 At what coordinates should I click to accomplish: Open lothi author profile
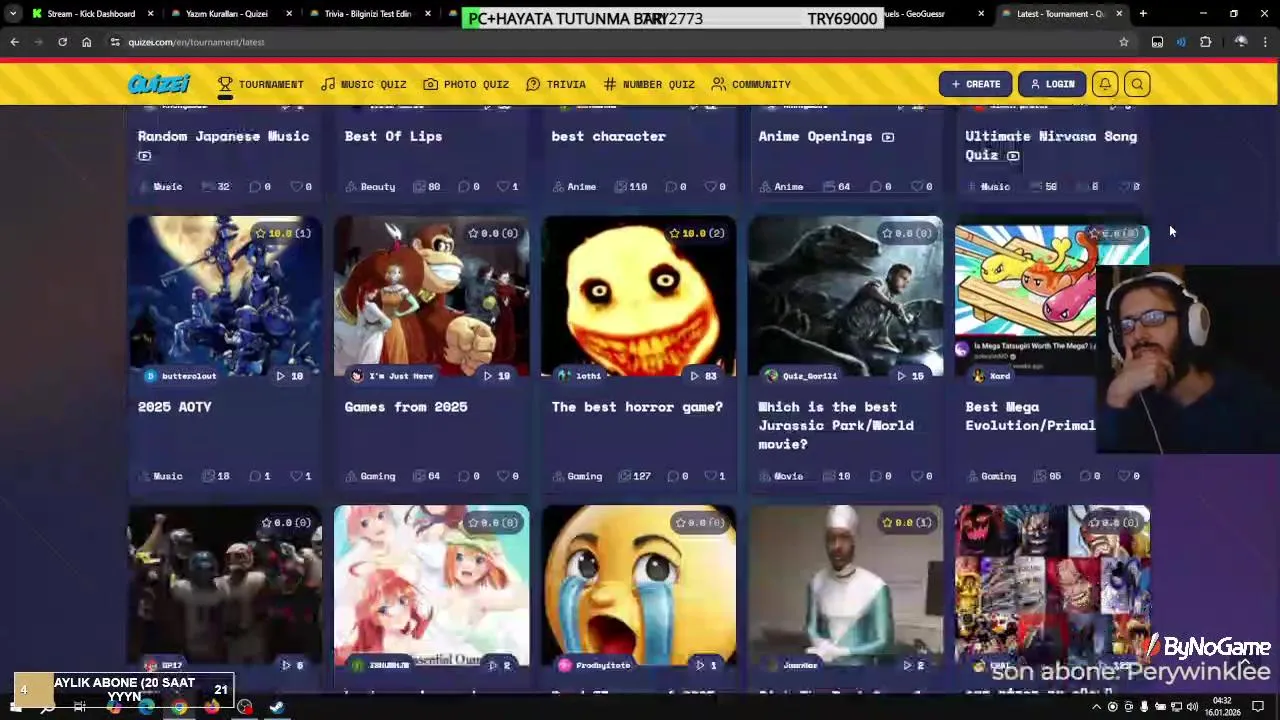point(581,376)
